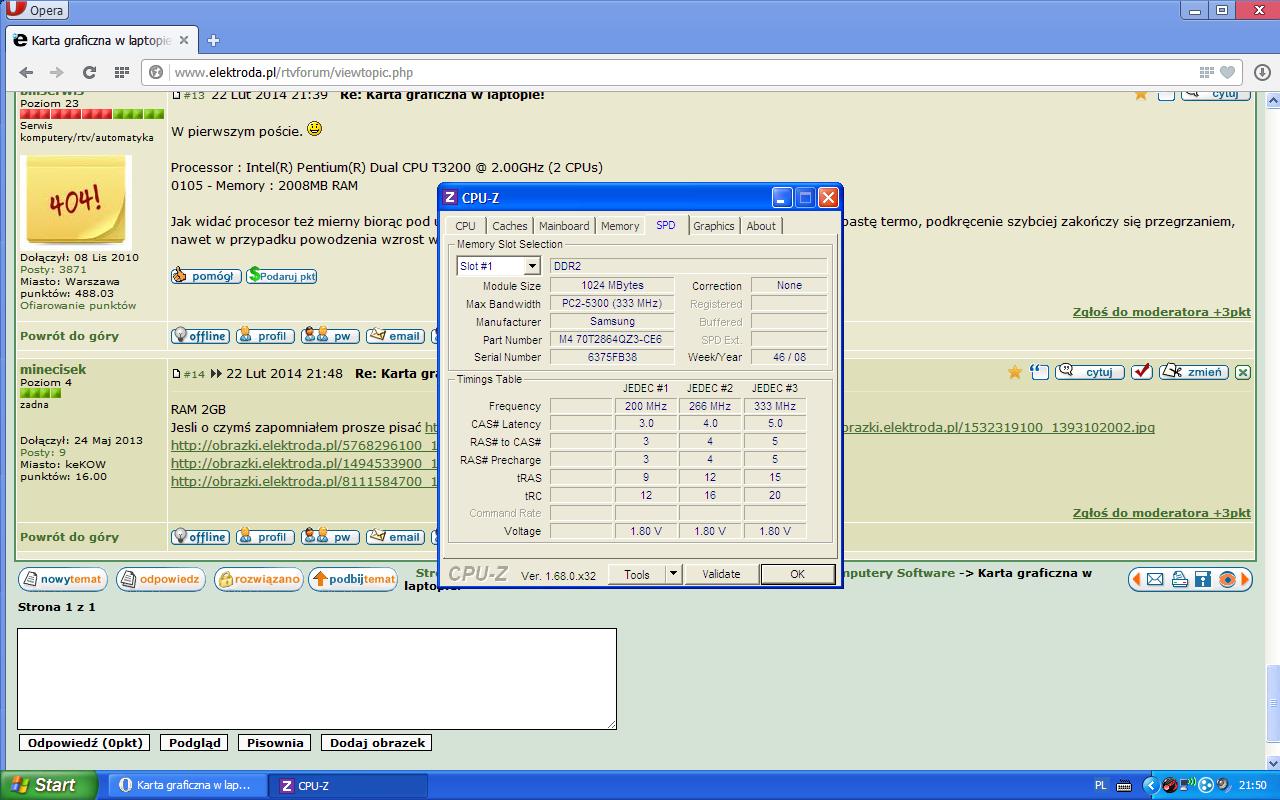Click the 'nowy temat' new topic button

pos(63,579)
